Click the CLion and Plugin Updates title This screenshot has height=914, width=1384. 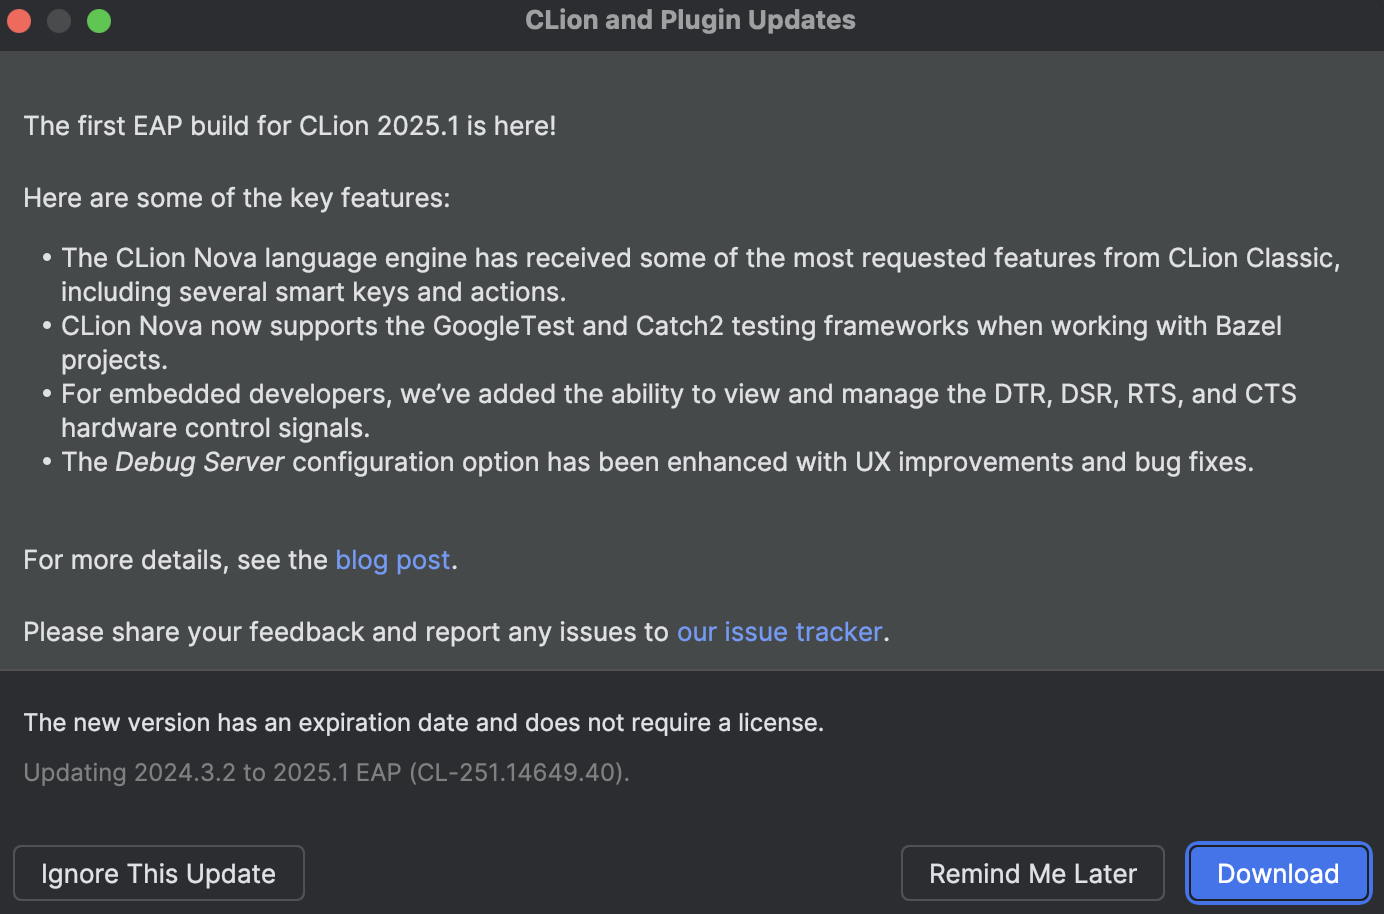[690, 20]
